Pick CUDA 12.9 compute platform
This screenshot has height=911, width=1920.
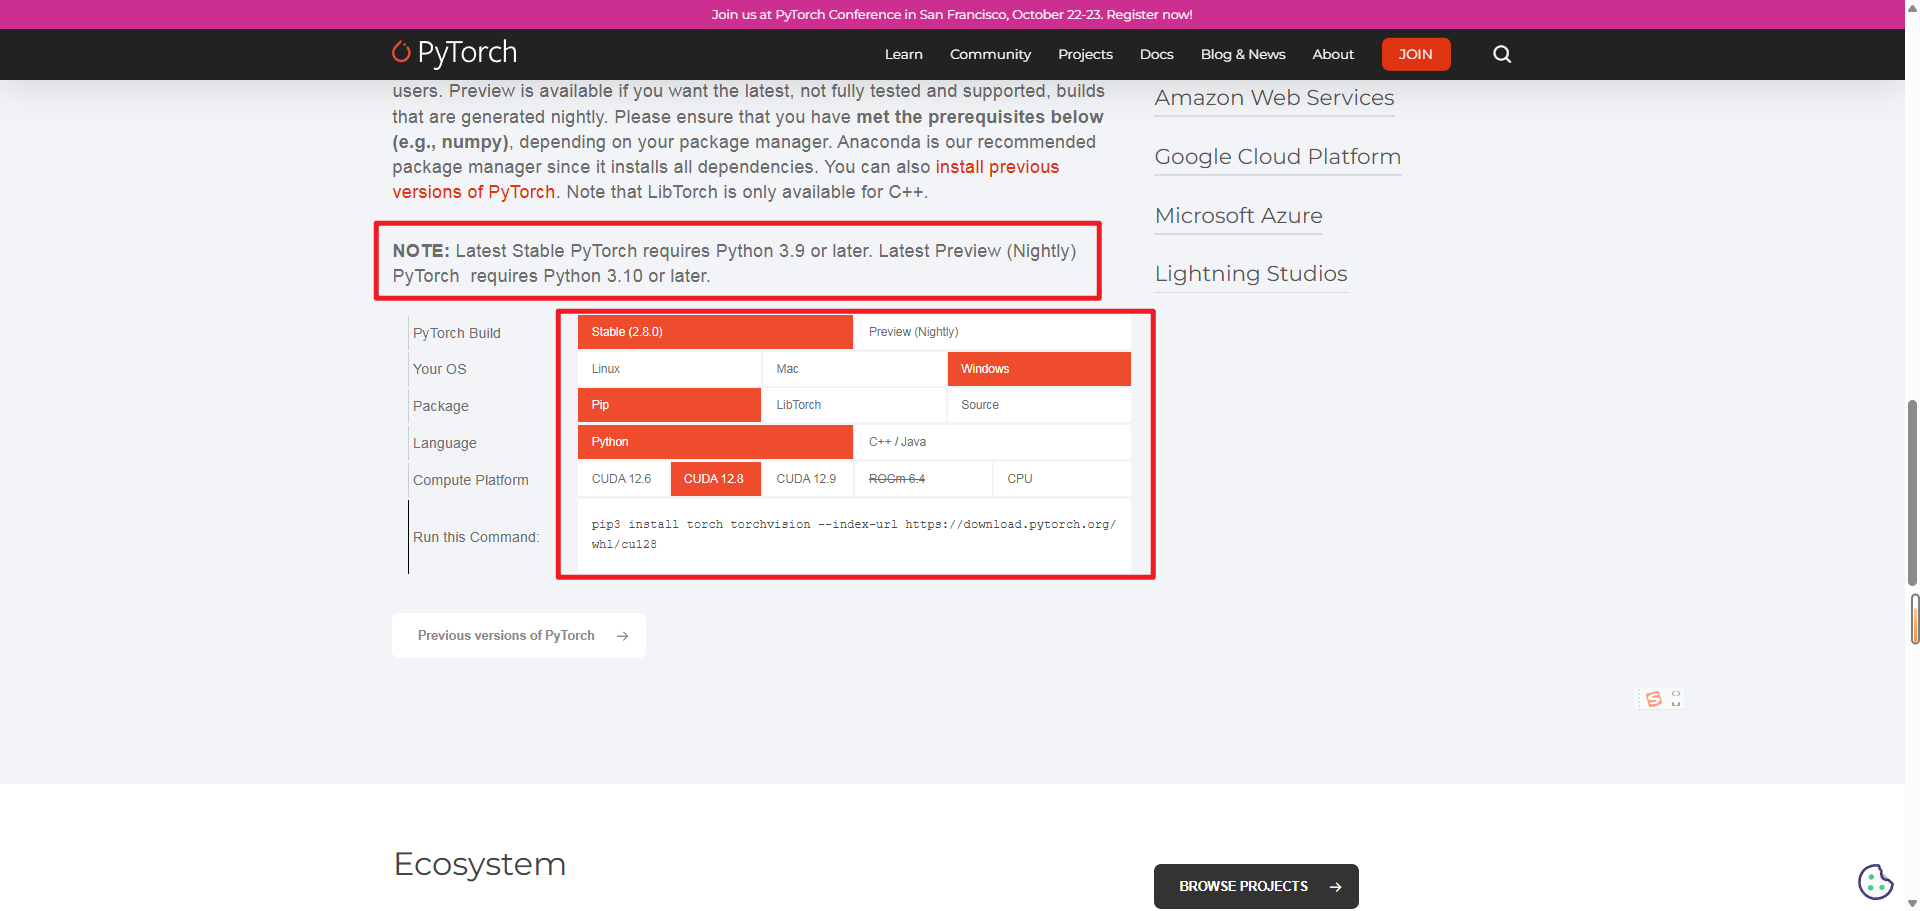(x=807, y=479)
